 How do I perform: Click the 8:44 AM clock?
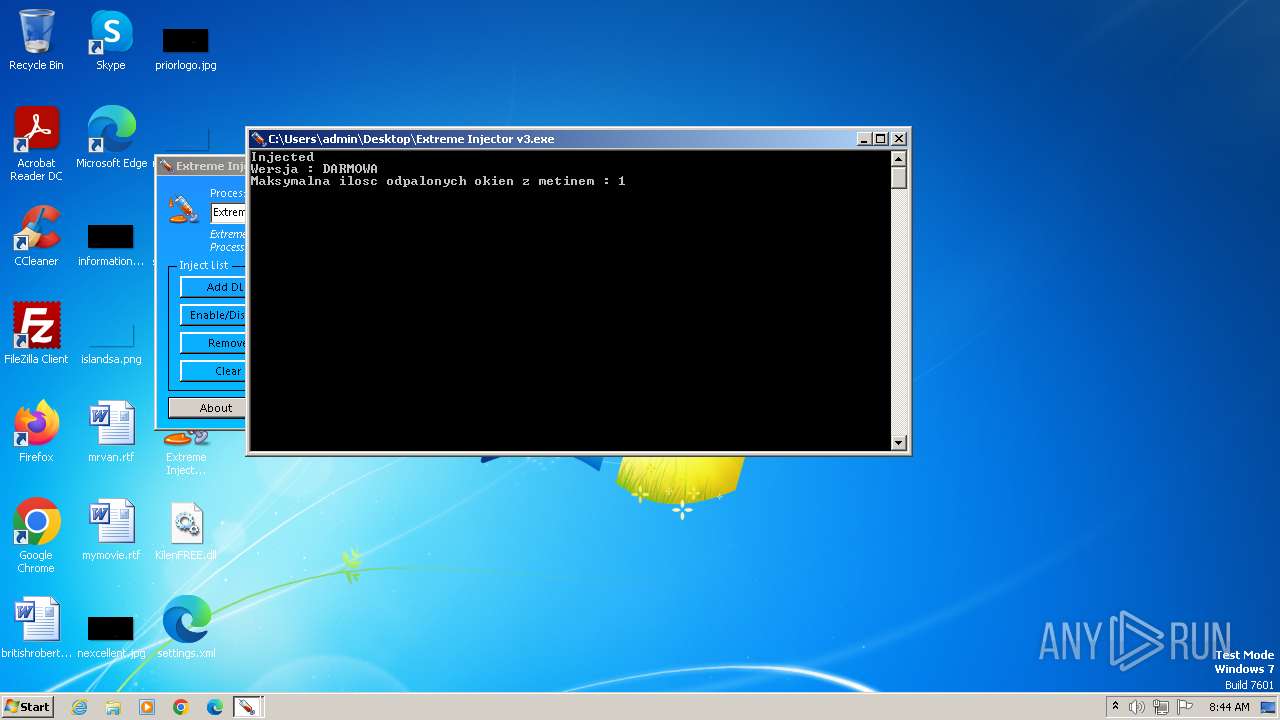[x=1229, y=707]
